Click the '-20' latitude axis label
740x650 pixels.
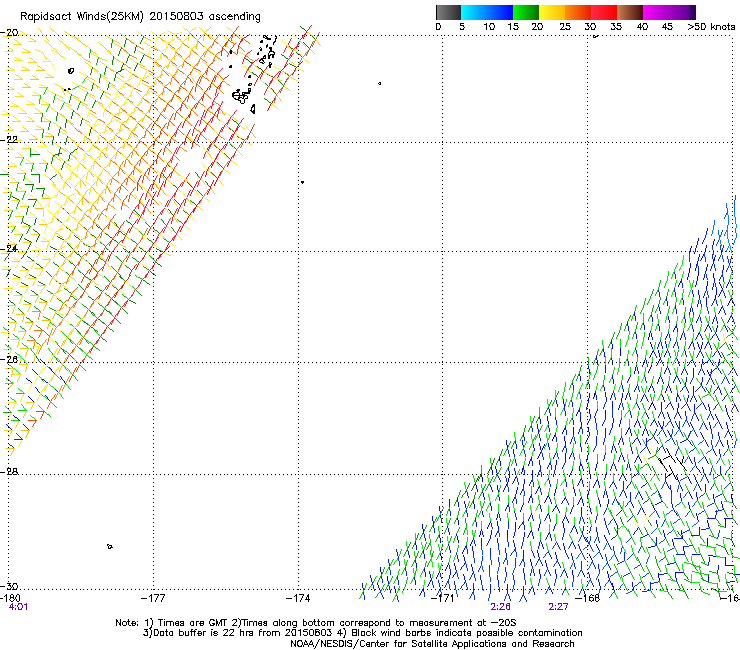point(9,33)
